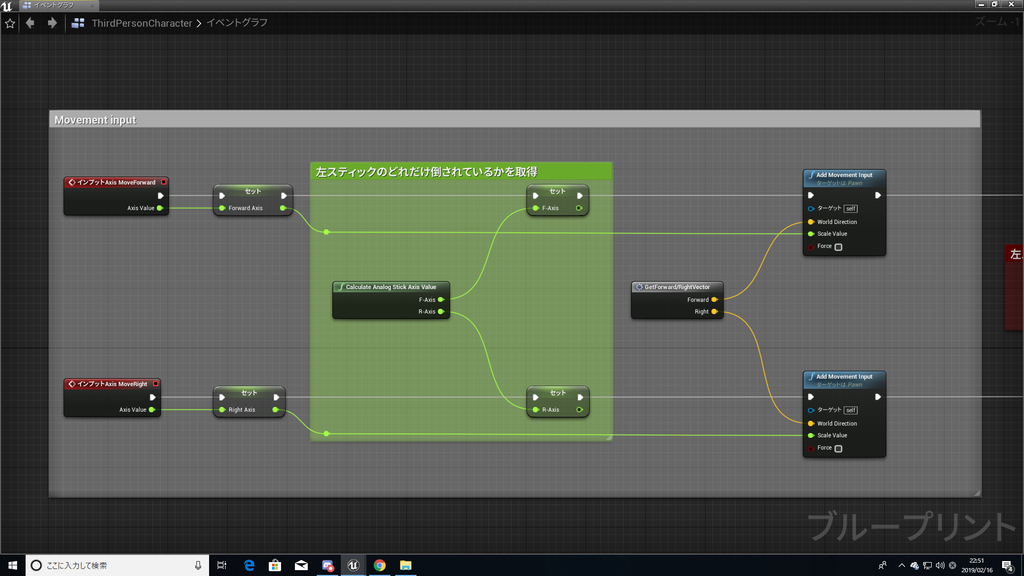This screenshot has height=576, width=1024.
Task: Click R-Axis input pin on set node
Action: (x=536, y=410)
